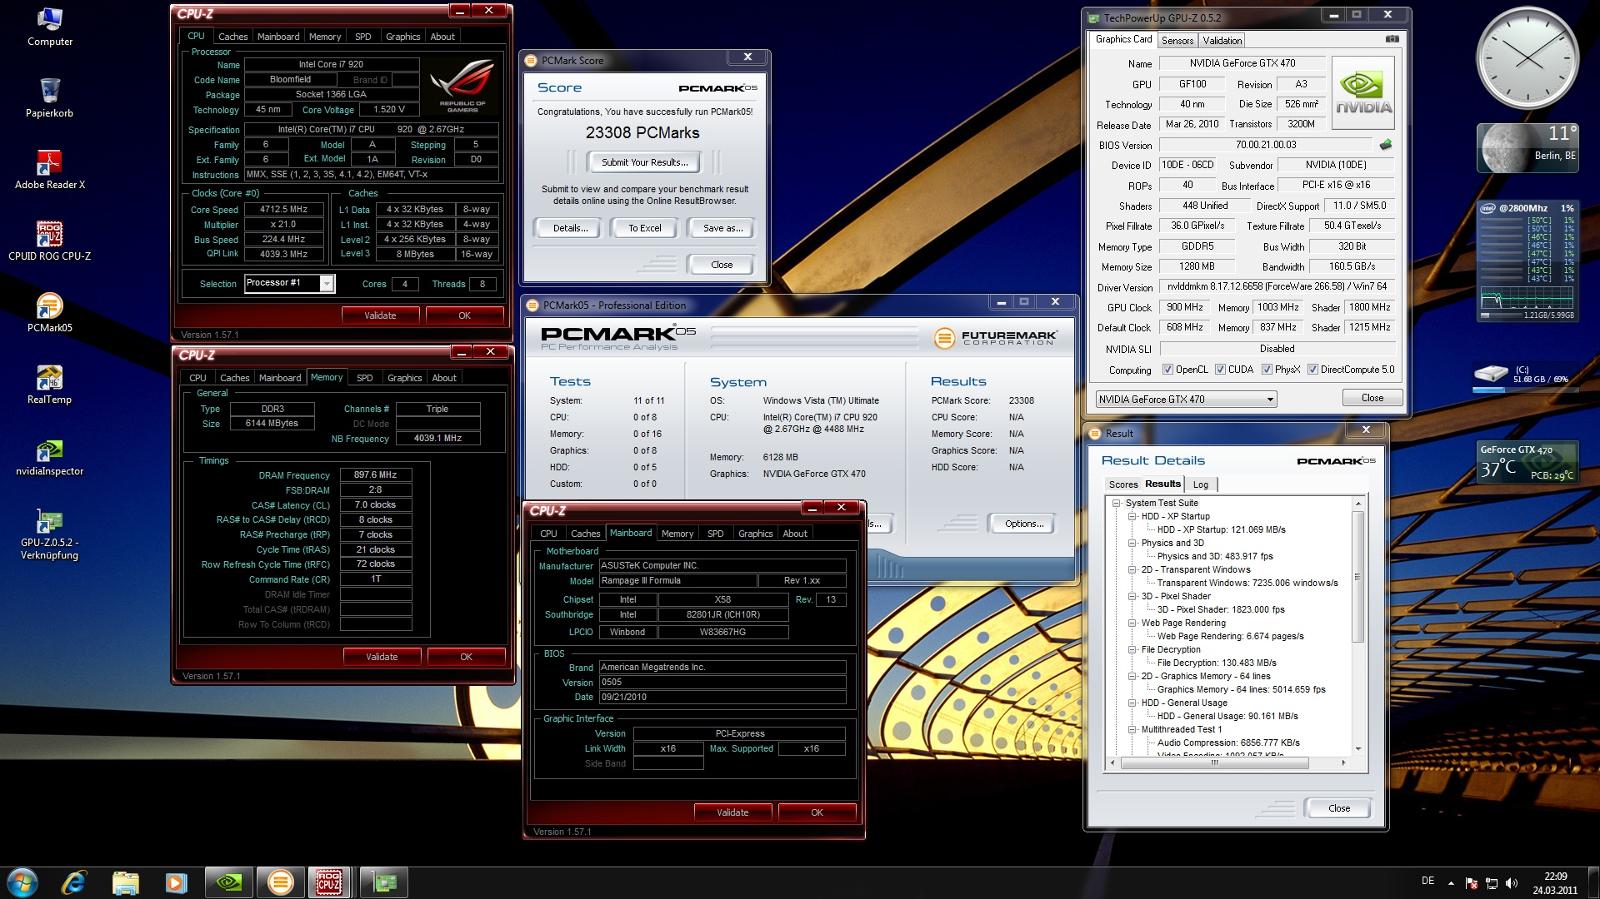
Task: Open Graphics tab in mainboard CPU-Z window
Action: click(x=755, y=534)
